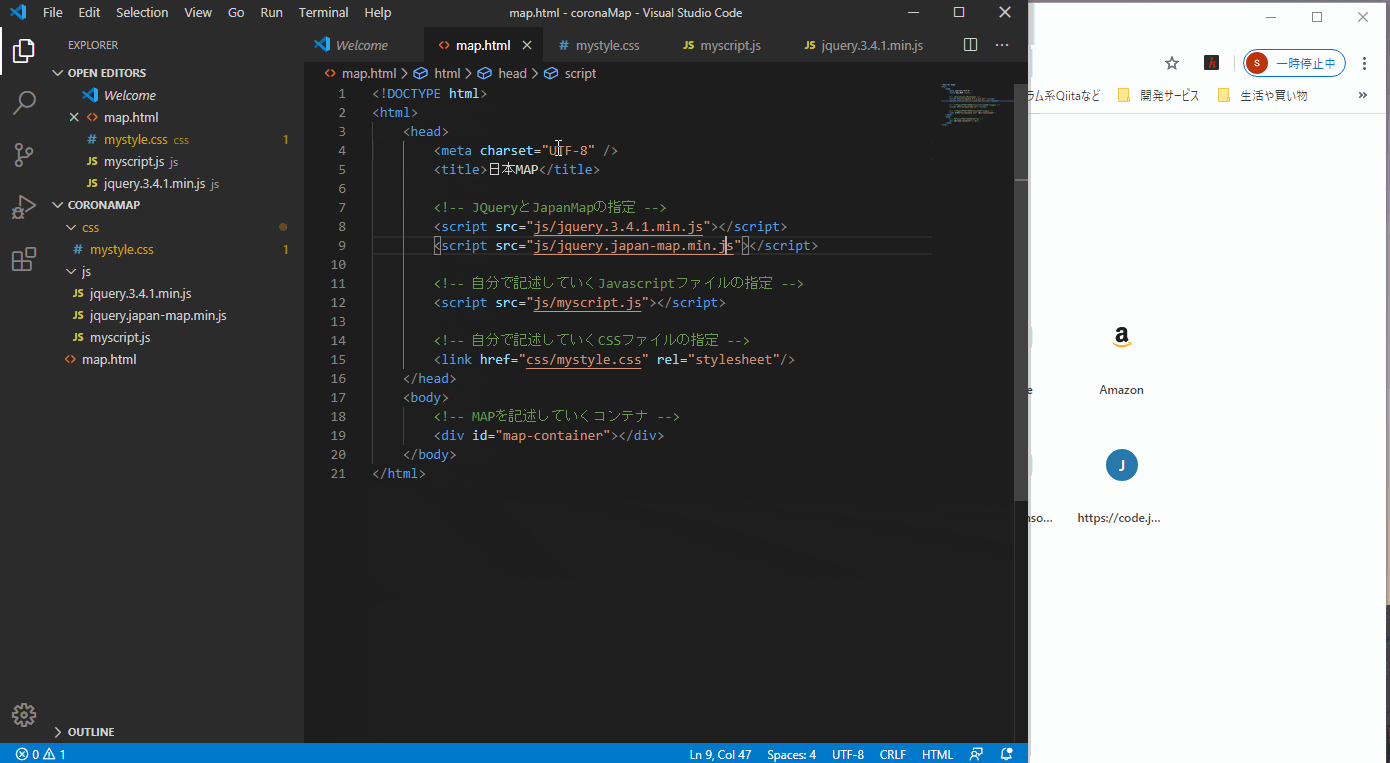The image size is (1390, 763).
Task: Click the Tweet feedback icon in status bar
Action: [975, 754]
